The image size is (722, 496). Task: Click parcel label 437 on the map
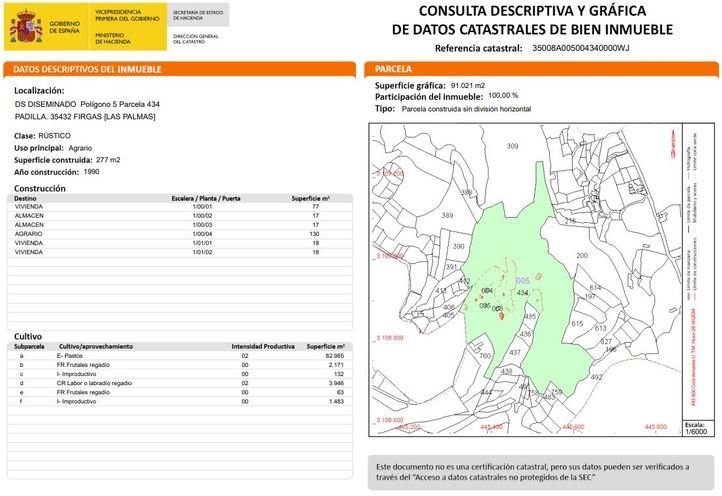515,352
